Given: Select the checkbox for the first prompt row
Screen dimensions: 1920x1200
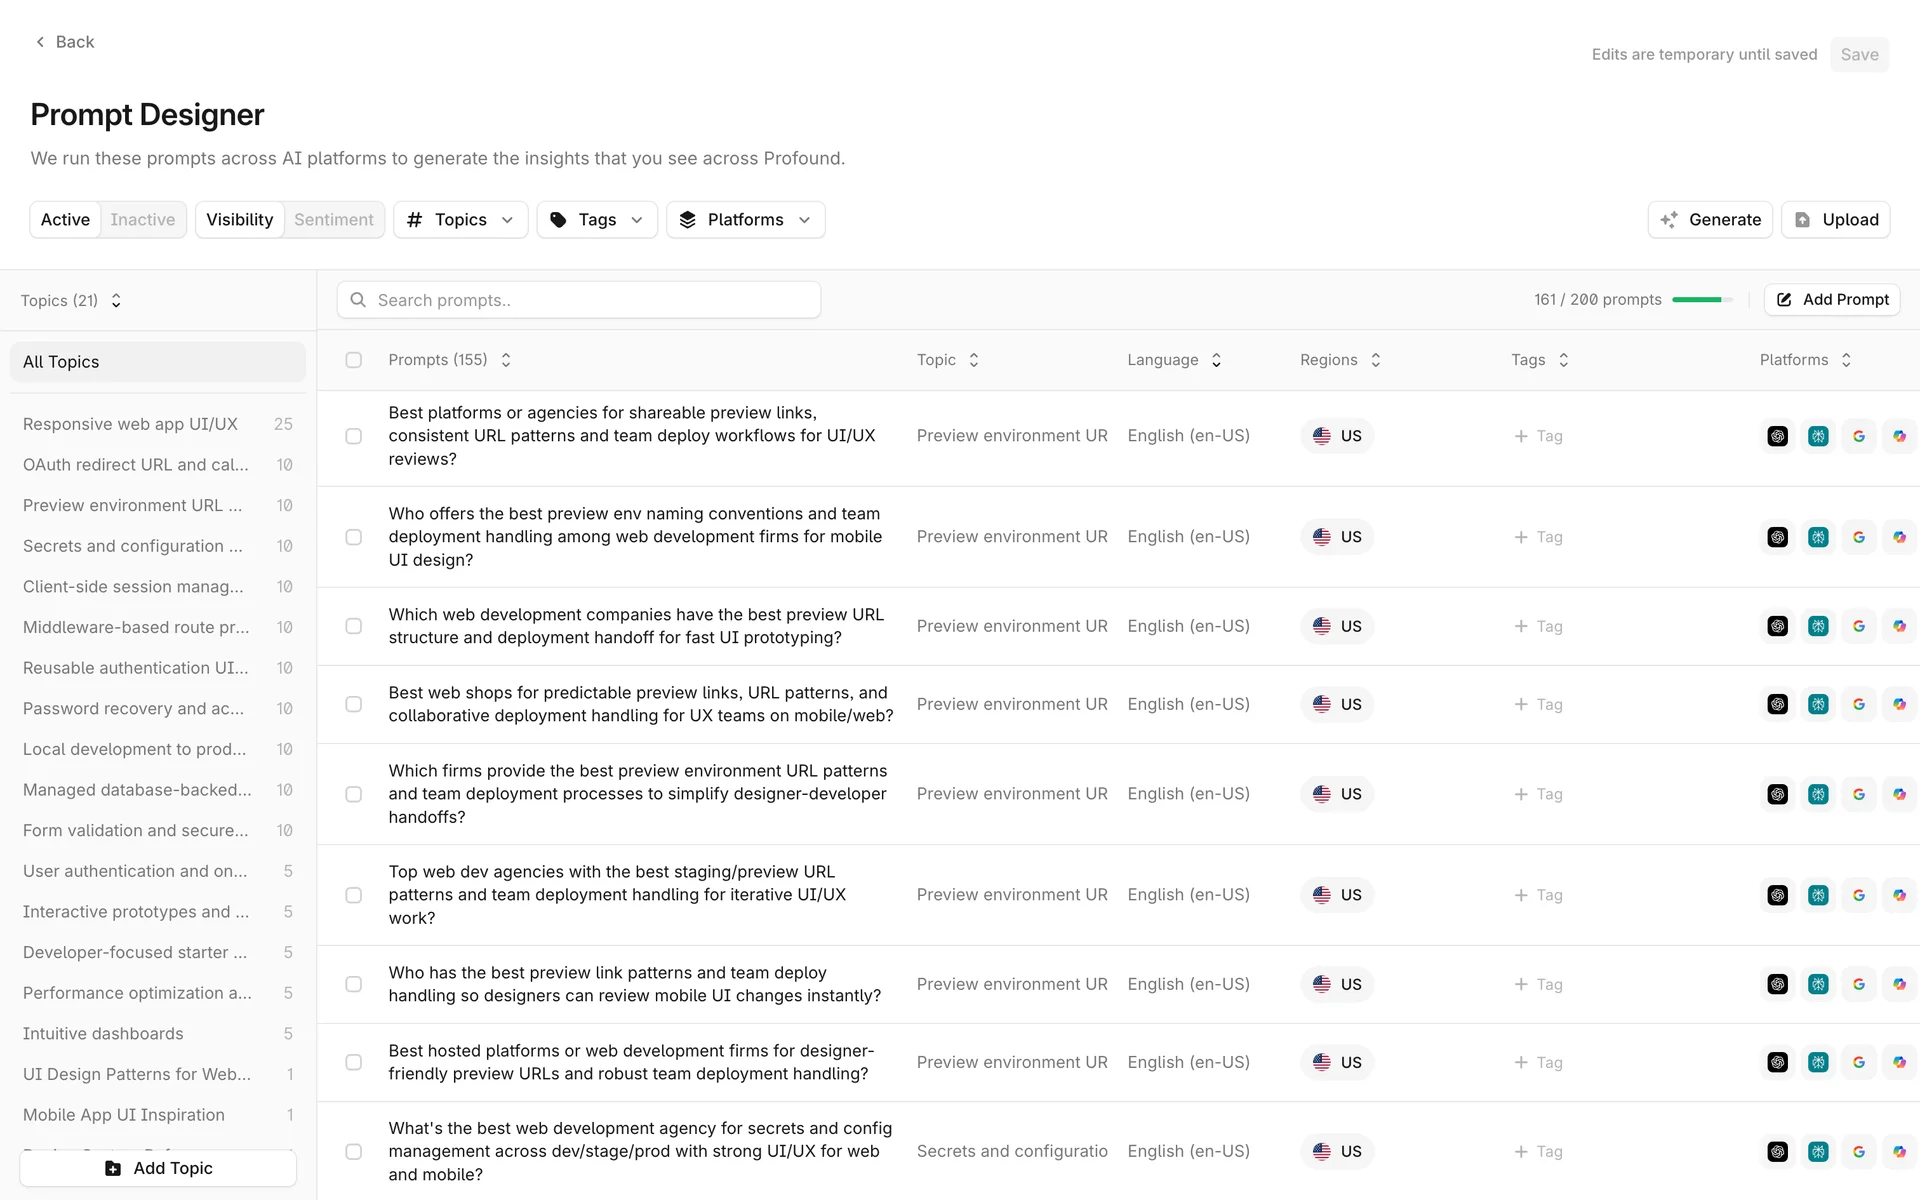Looking at the screenshot, I should pos(354,436).
